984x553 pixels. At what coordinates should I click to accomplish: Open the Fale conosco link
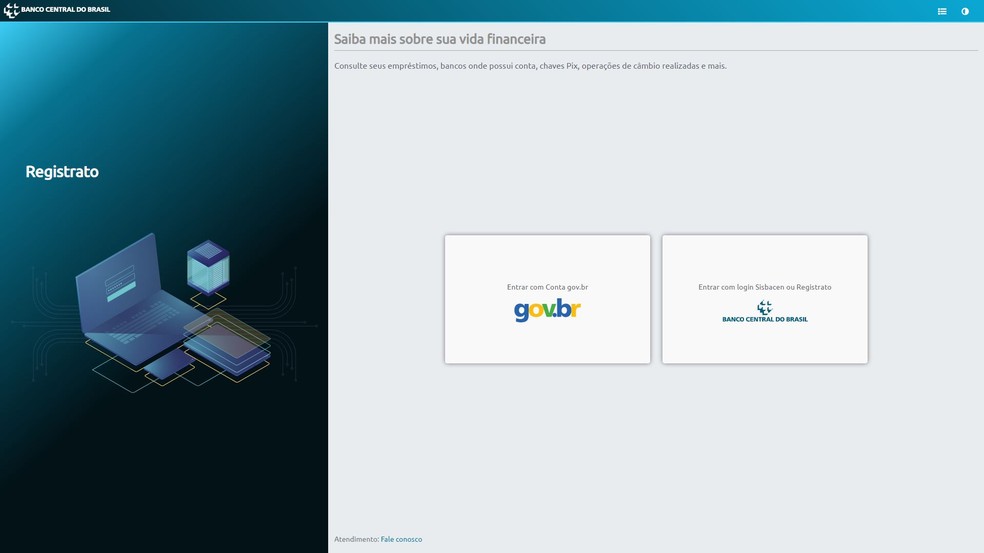(x=401, y=539)
